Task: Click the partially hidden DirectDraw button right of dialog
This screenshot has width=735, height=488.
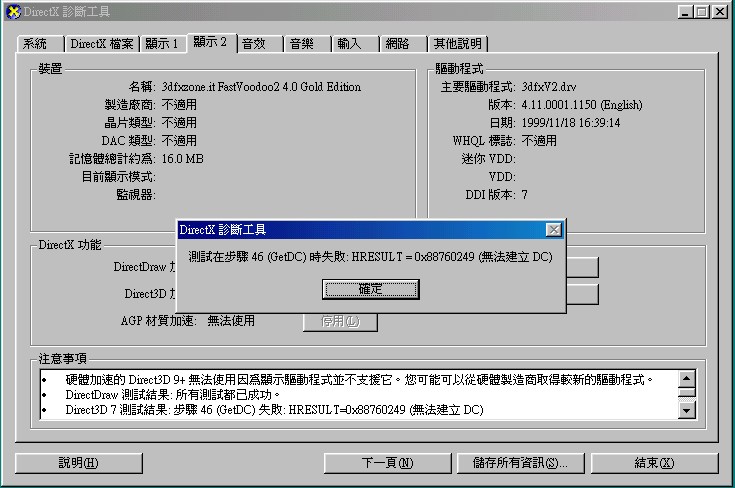Action: coord(583,267)
